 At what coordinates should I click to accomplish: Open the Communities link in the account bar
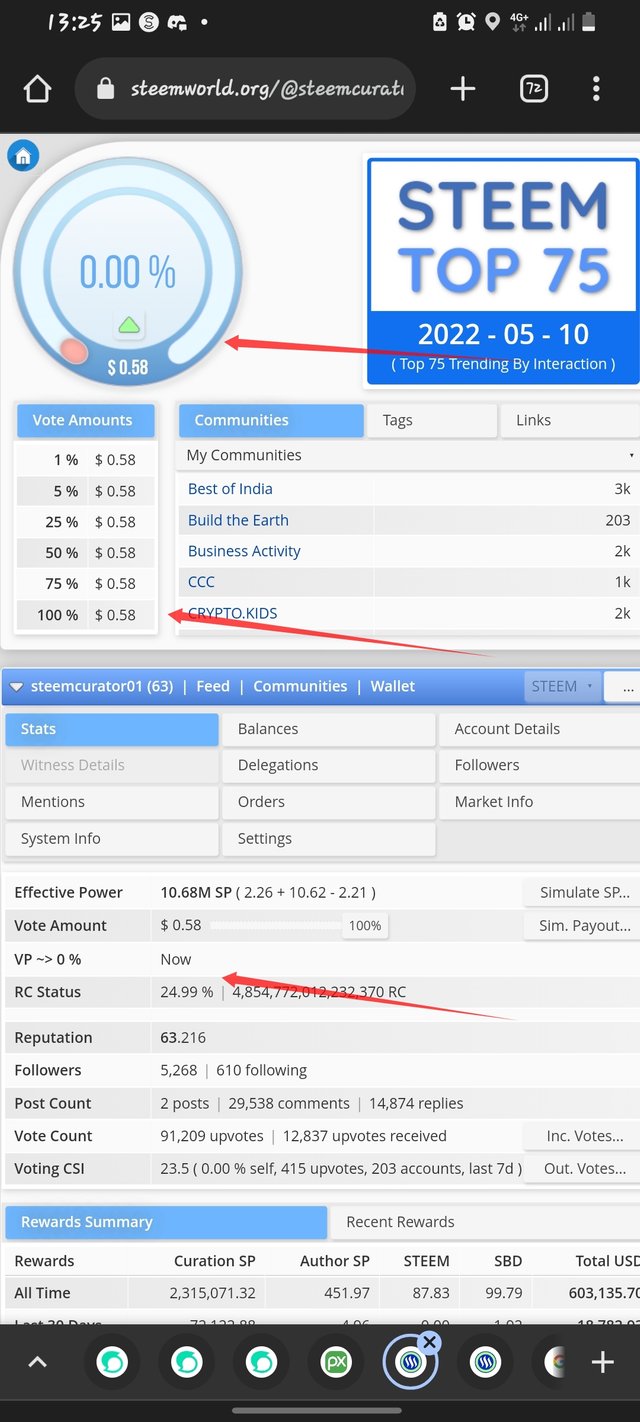[300, 686]
